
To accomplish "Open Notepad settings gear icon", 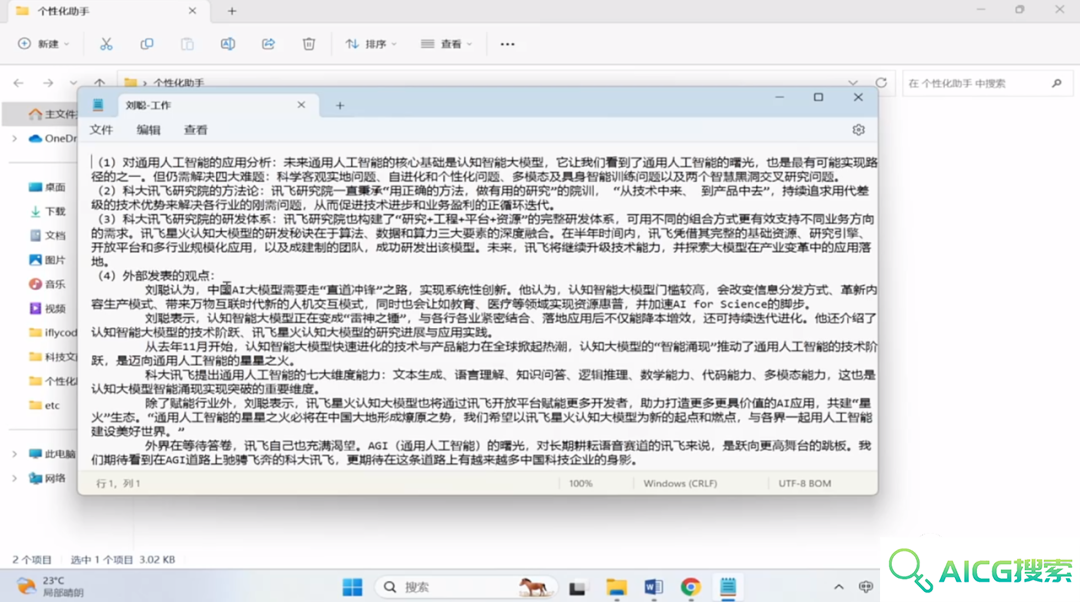I will coord(858,129).
